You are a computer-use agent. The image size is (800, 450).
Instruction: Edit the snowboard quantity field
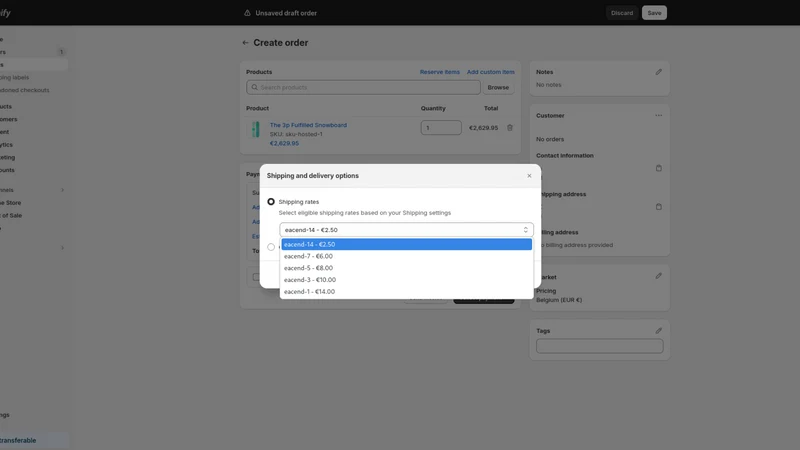click(x=441, y=128)
